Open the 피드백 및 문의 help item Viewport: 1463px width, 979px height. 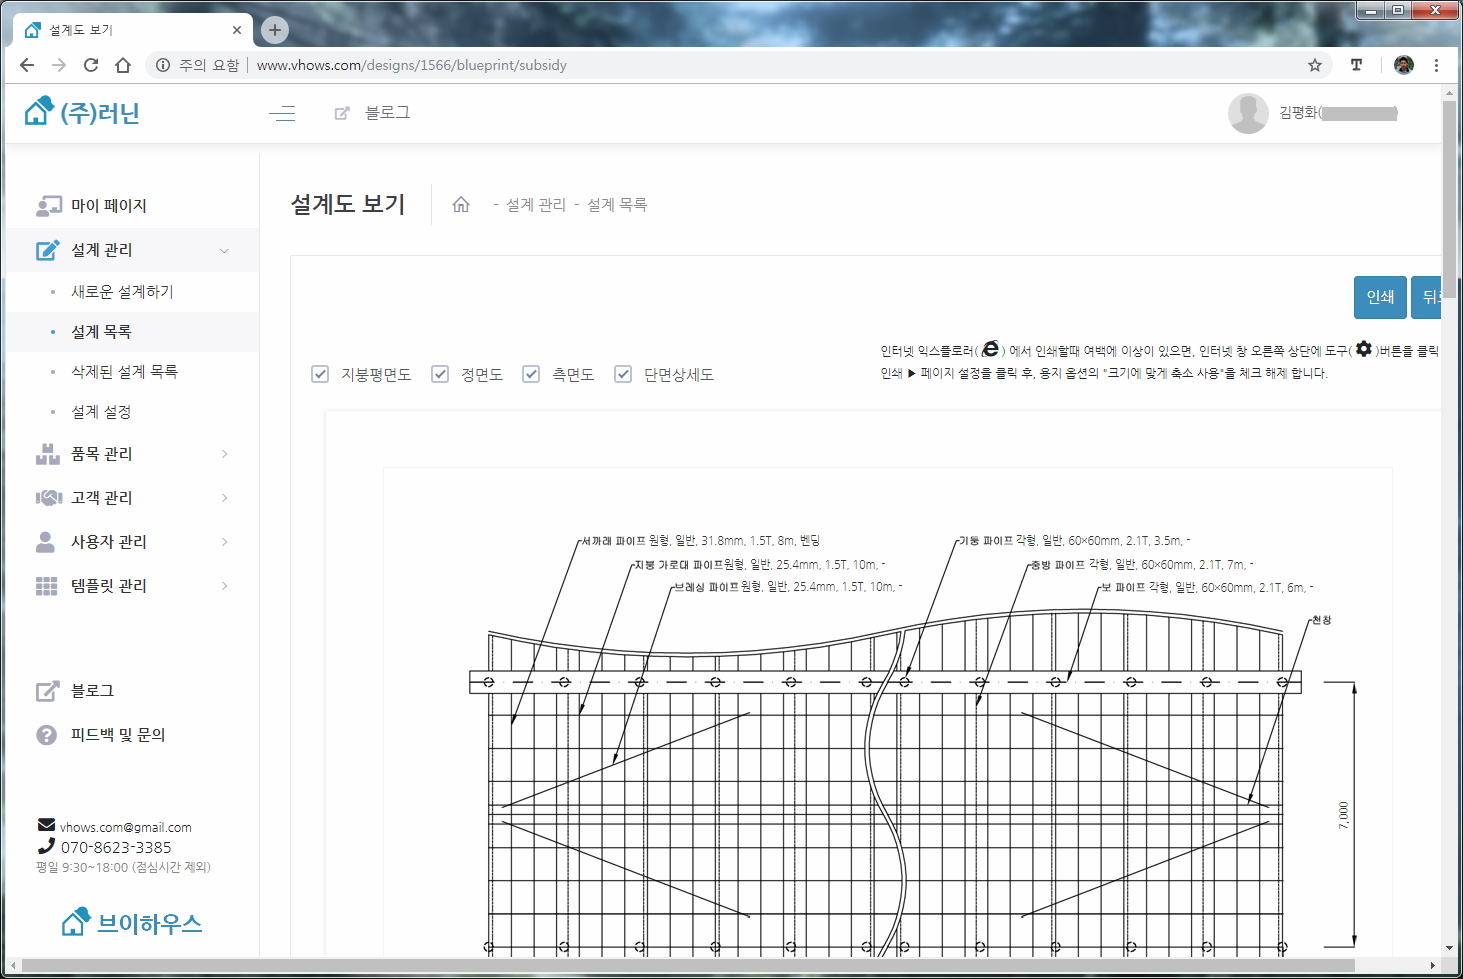tap(117, 735)
